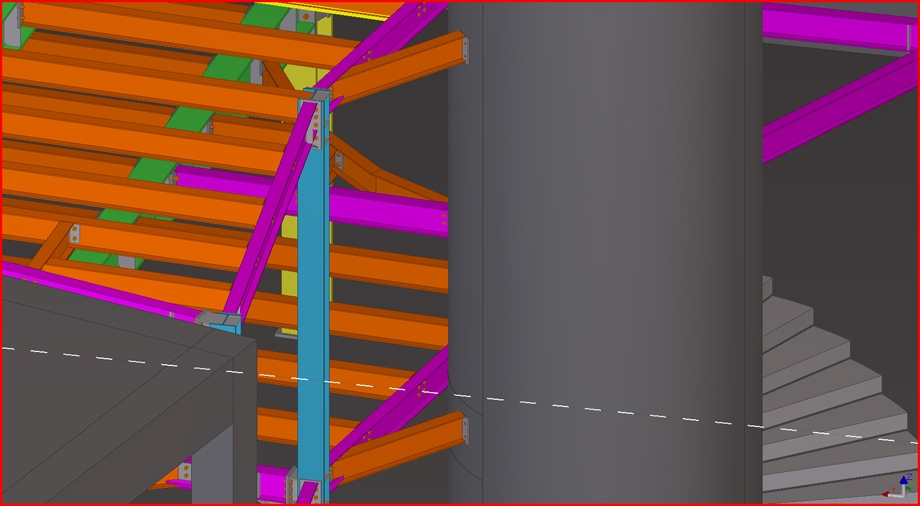Image resolution: width=920 pixels, height=506 pixels.
Task: Select the top face of gray concrete block
Action: [x=100, y=320]
